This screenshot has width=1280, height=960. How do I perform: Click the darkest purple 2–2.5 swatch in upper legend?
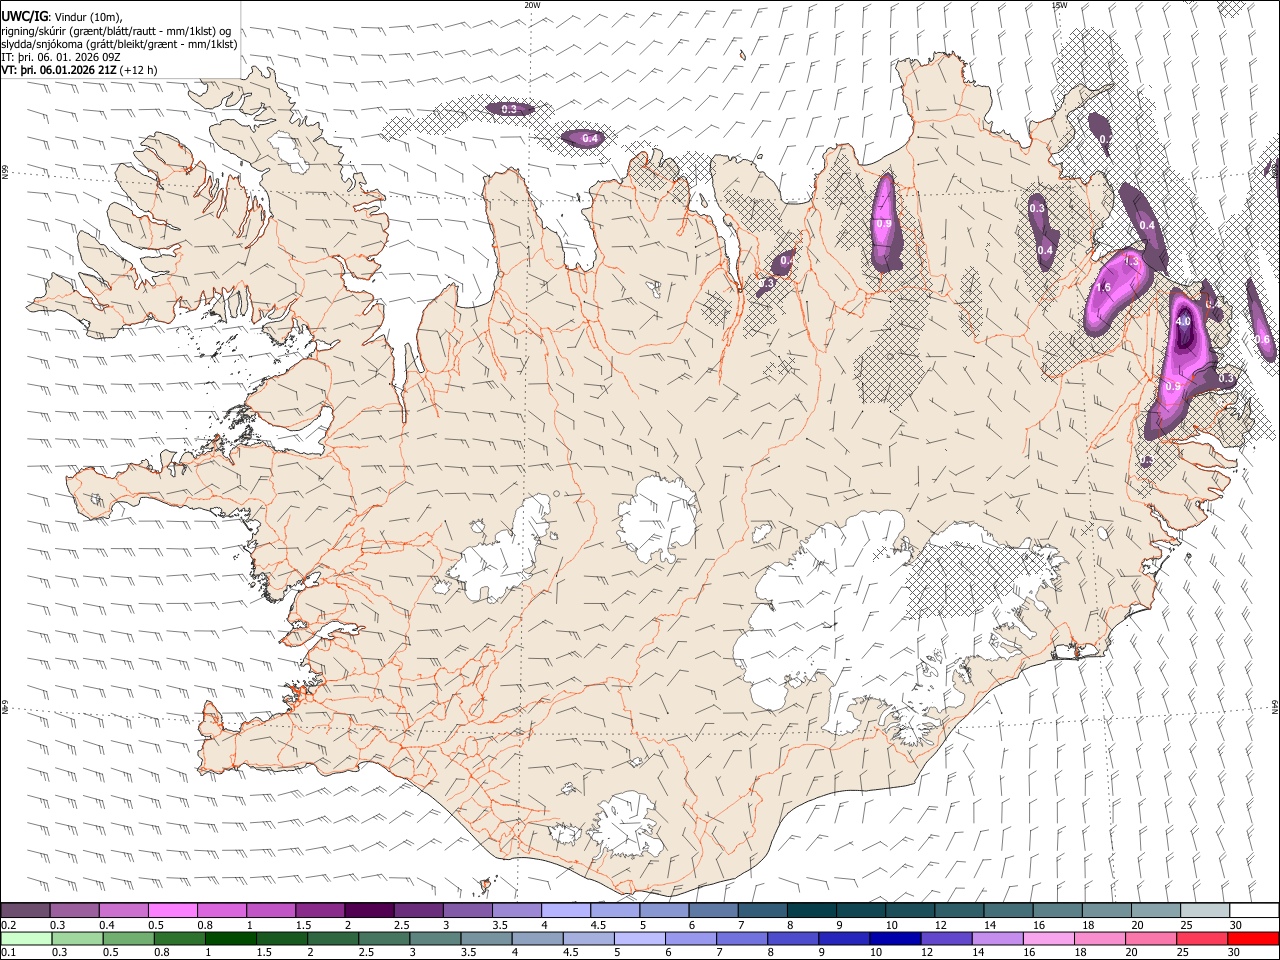369,910
